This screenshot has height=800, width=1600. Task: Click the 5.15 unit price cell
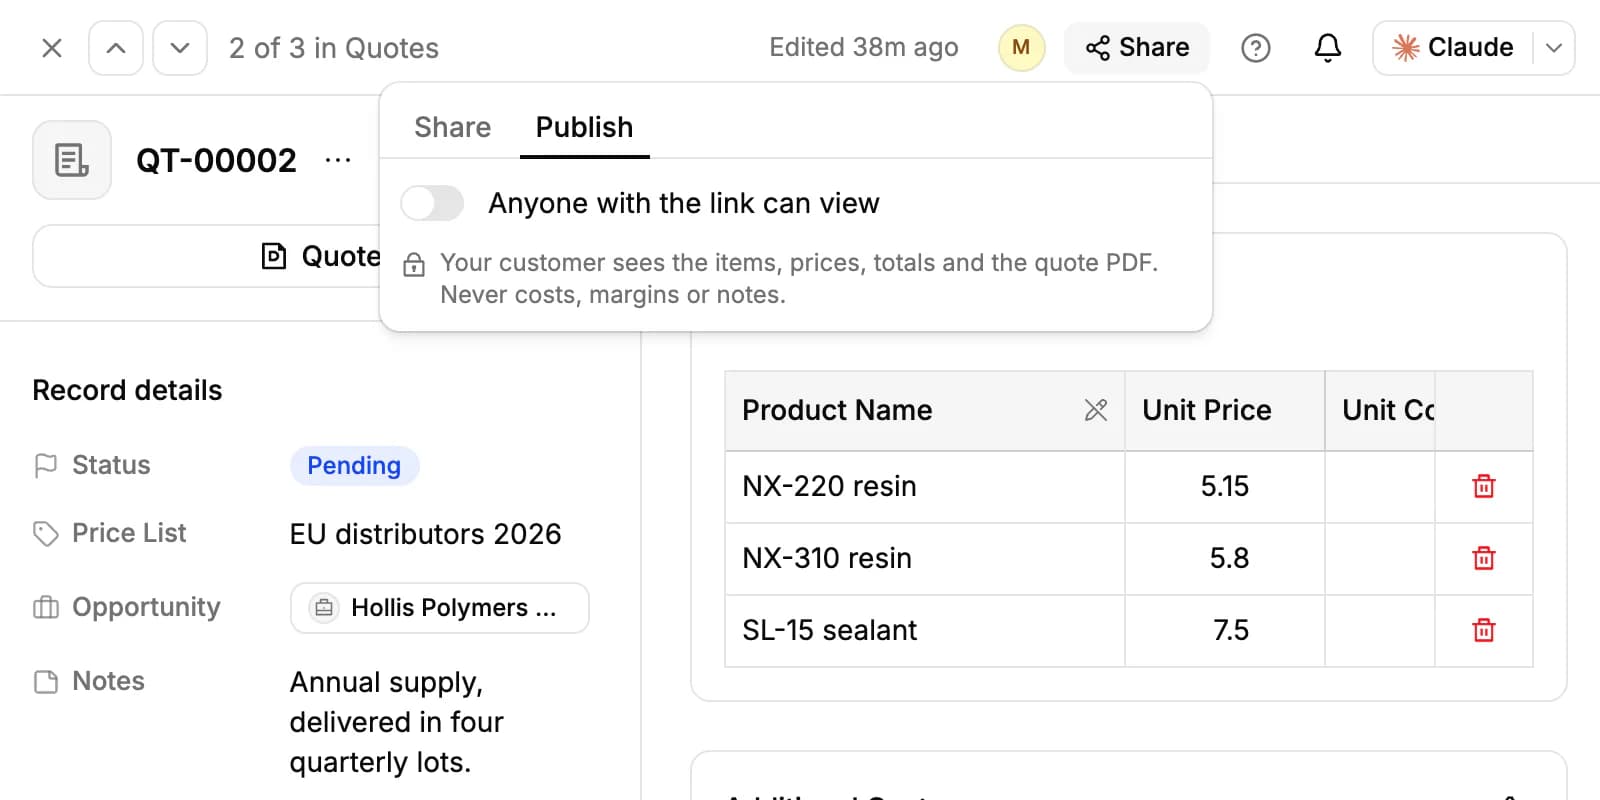[x=1225, y=487]
